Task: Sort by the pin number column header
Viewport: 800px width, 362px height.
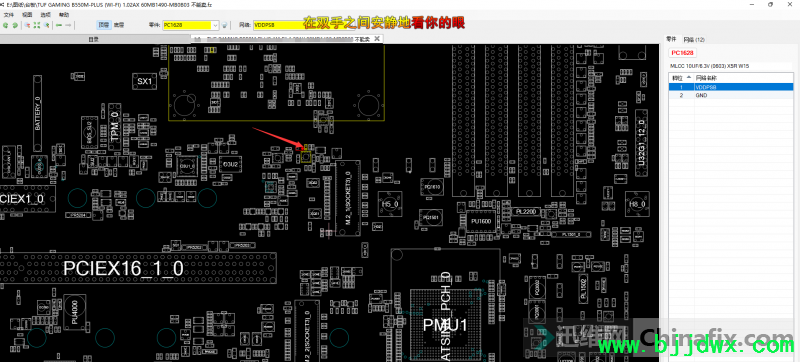Action: point(681,78)
